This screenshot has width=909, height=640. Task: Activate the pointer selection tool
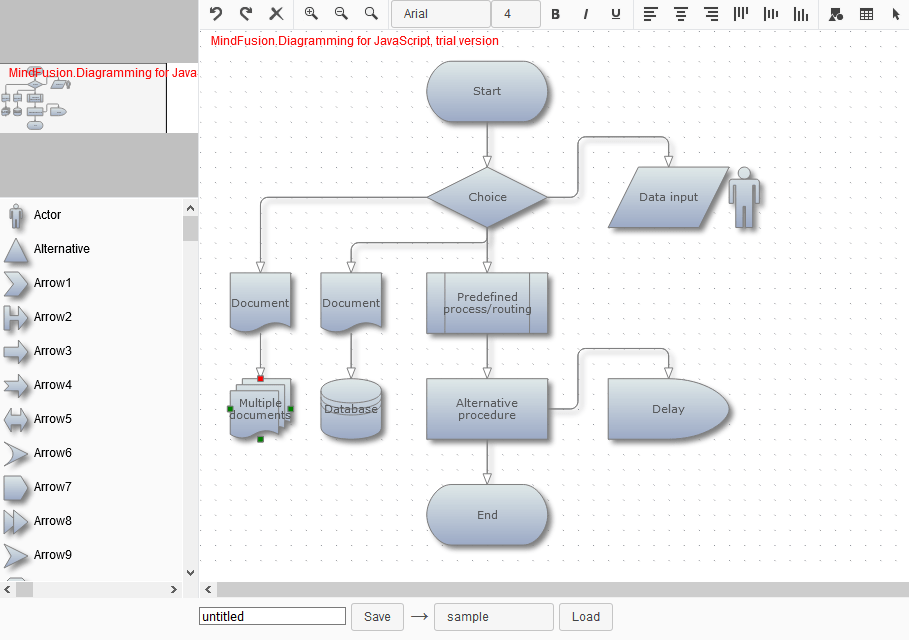pyautogui.click(x=896, y=14)
